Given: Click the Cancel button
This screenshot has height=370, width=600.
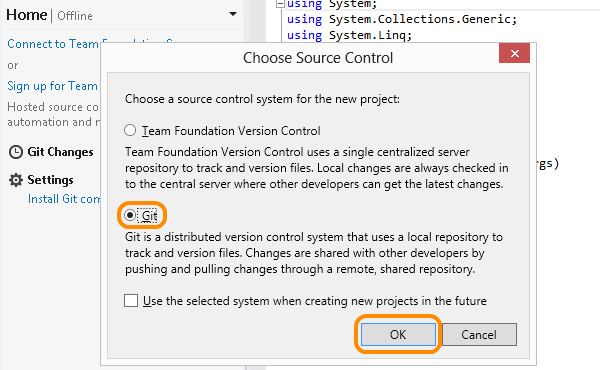Looking at the screenshot, I should coord(479,334).
